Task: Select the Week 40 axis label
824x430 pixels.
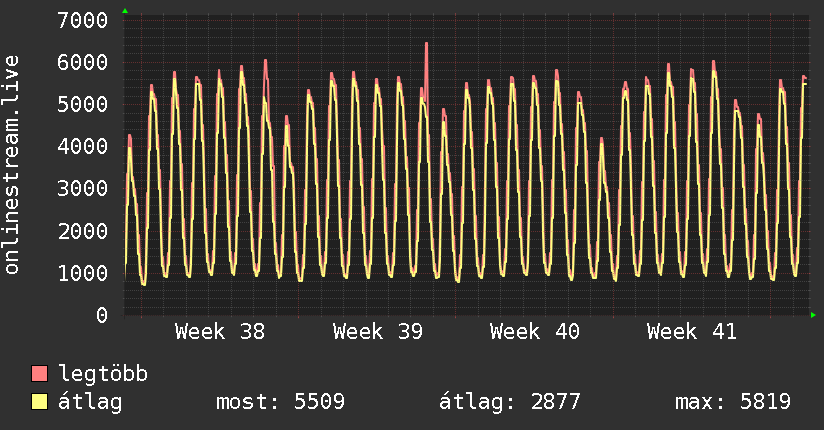Action: [x=535, y=332]
